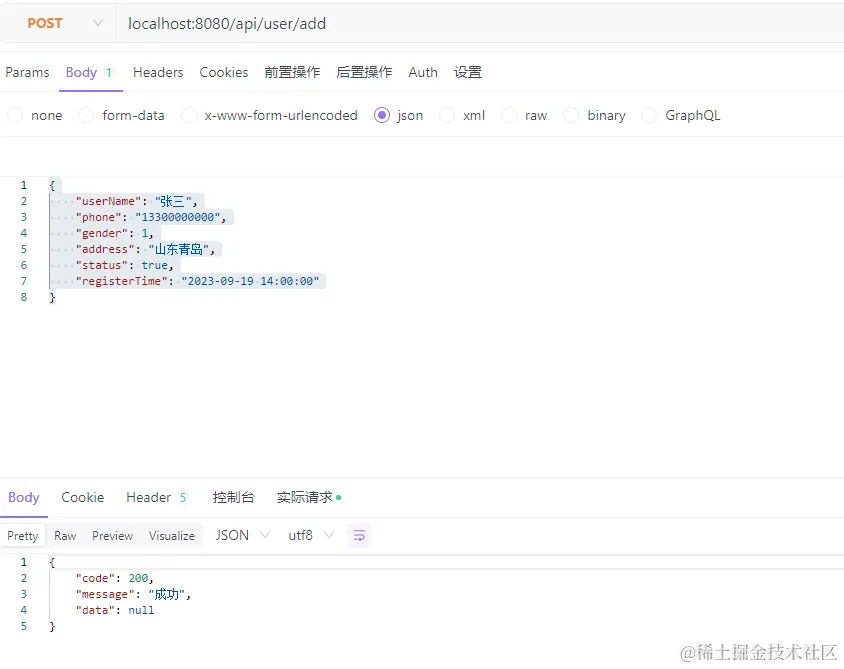
Task: Select the Visualize response view
Action: 172,536
